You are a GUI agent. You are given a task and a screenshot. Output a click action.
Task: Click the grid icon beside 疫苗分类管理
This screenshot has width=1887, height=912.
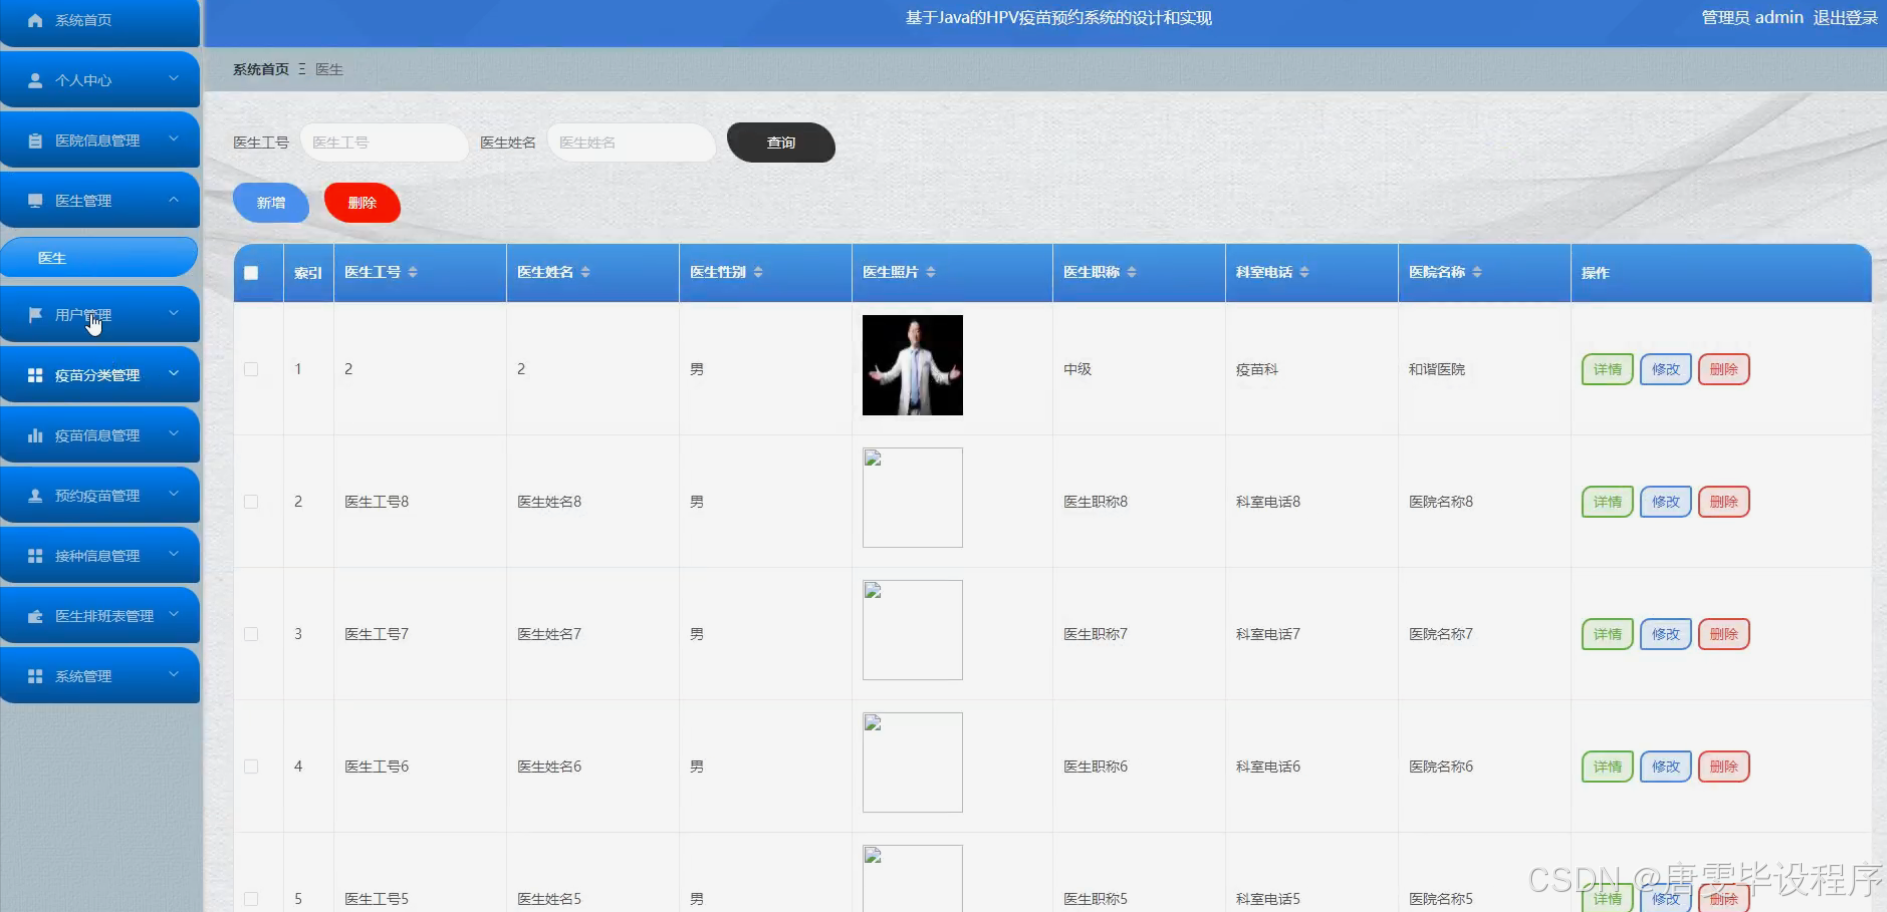[35, 375]
